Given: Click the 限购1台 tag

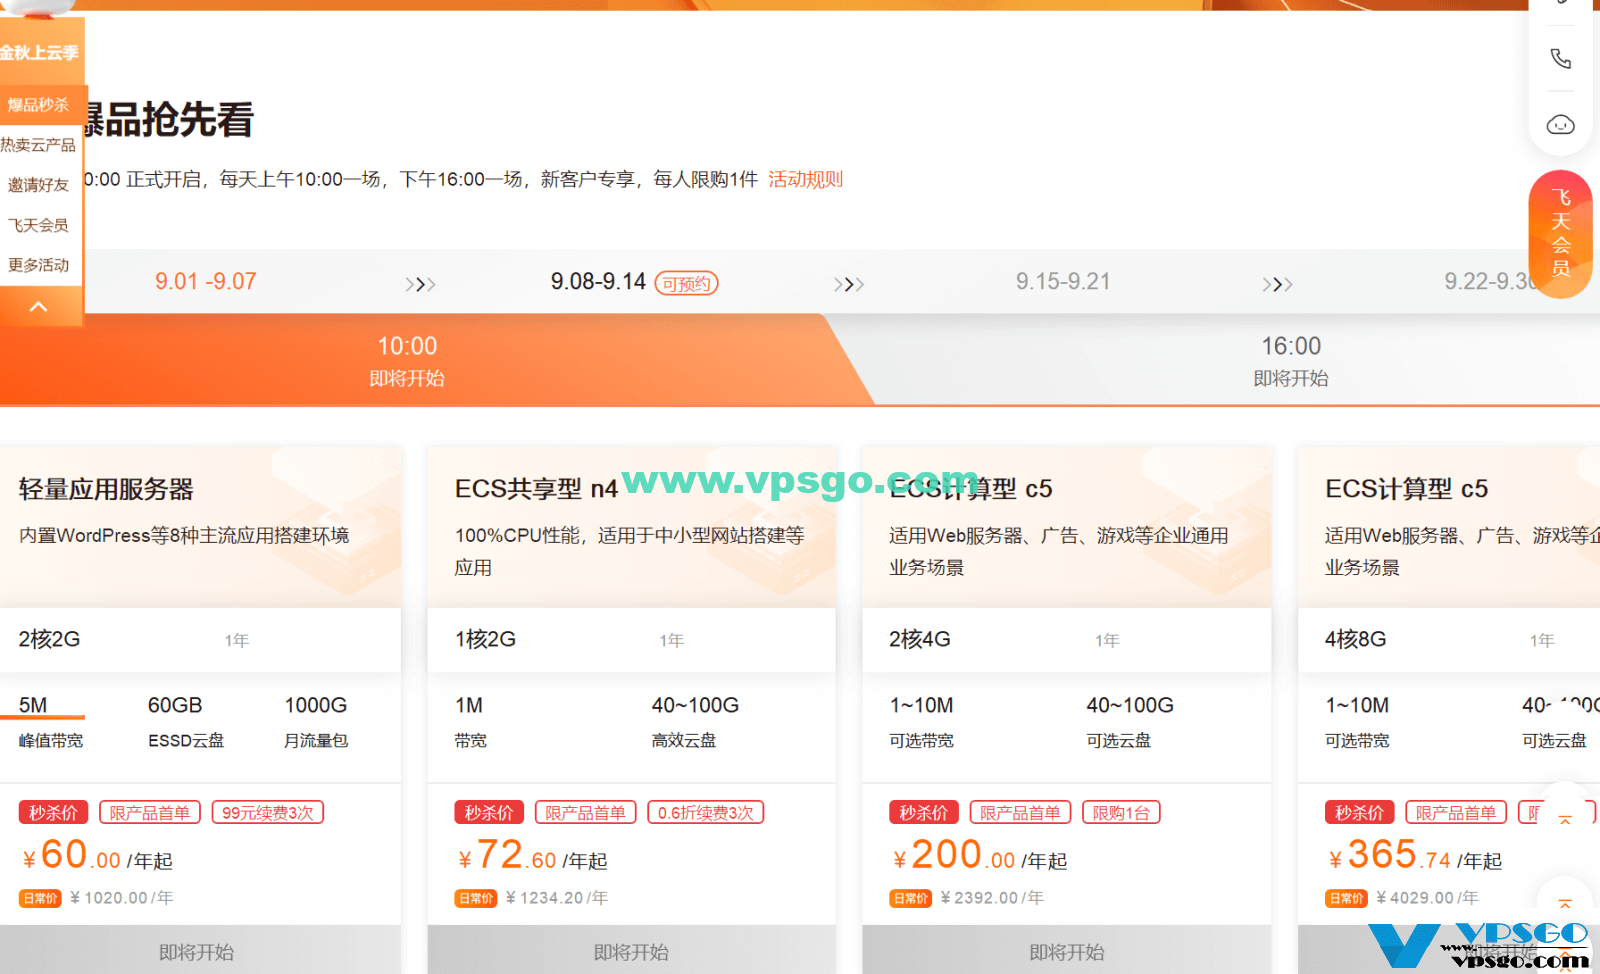Looking at the screenshot, I should click(1121, 813).
